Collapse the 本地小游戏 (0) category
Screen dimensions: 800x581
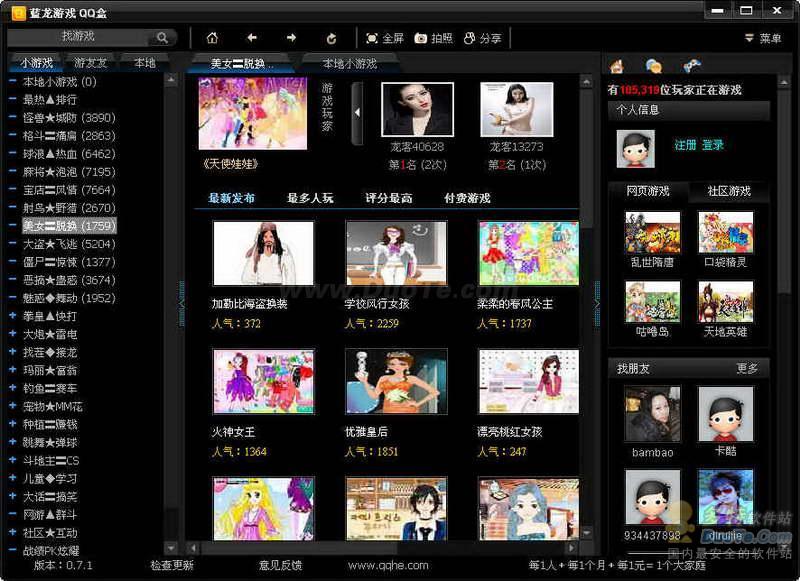click(13, 81)
